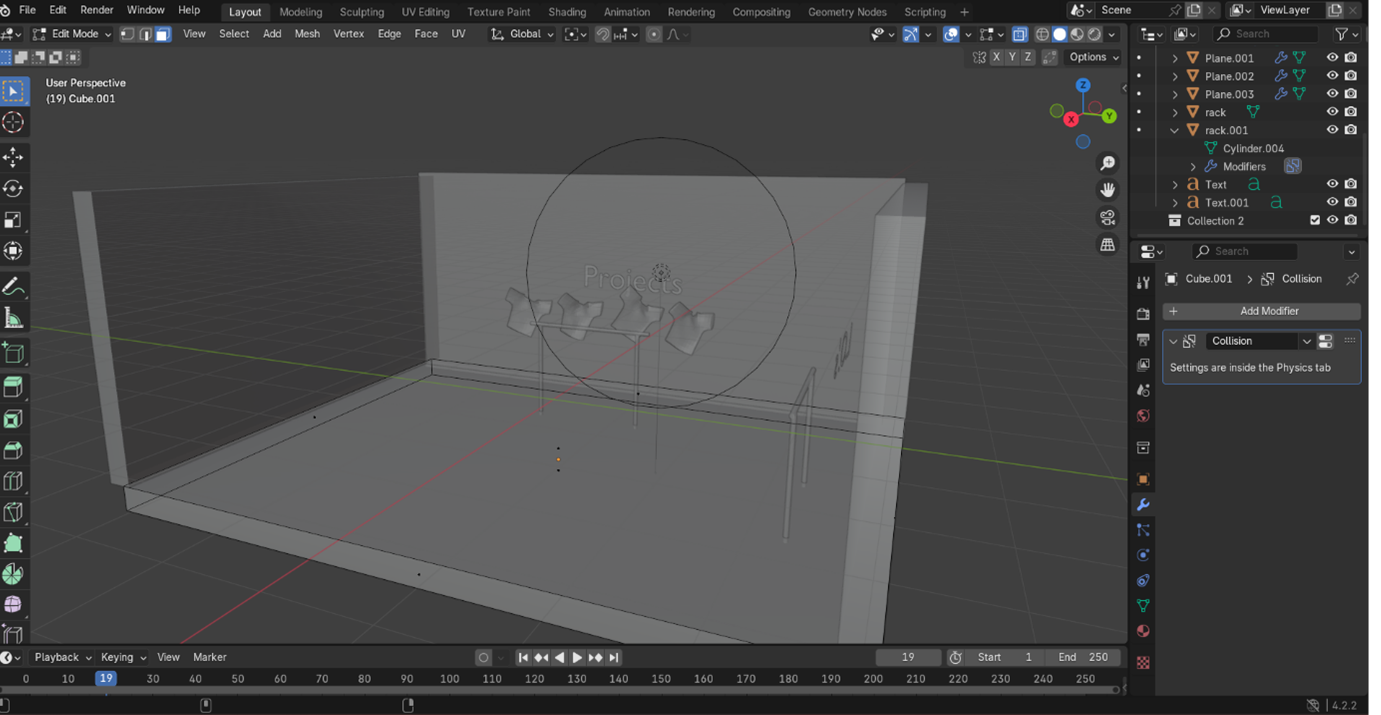1381x715 pixels.
Task: Click the zoom magnifier viewport icon
Action: coord(1107,163)
